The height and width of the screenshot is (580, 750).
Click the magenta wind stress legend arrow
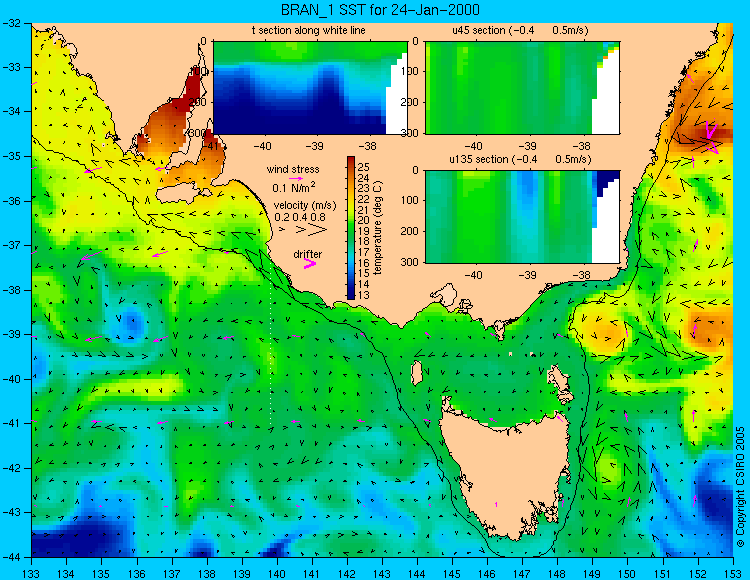[x=296, y=178]
